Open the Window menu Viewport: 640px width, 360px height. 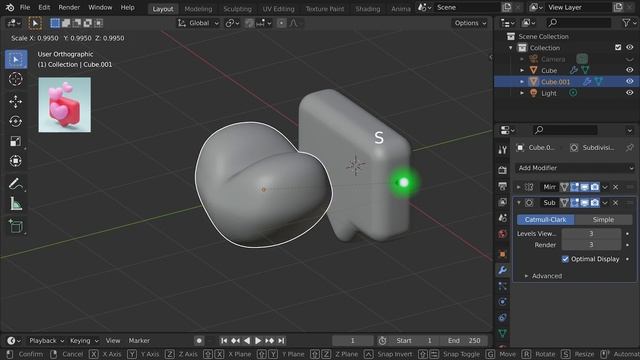pos(100,7)
